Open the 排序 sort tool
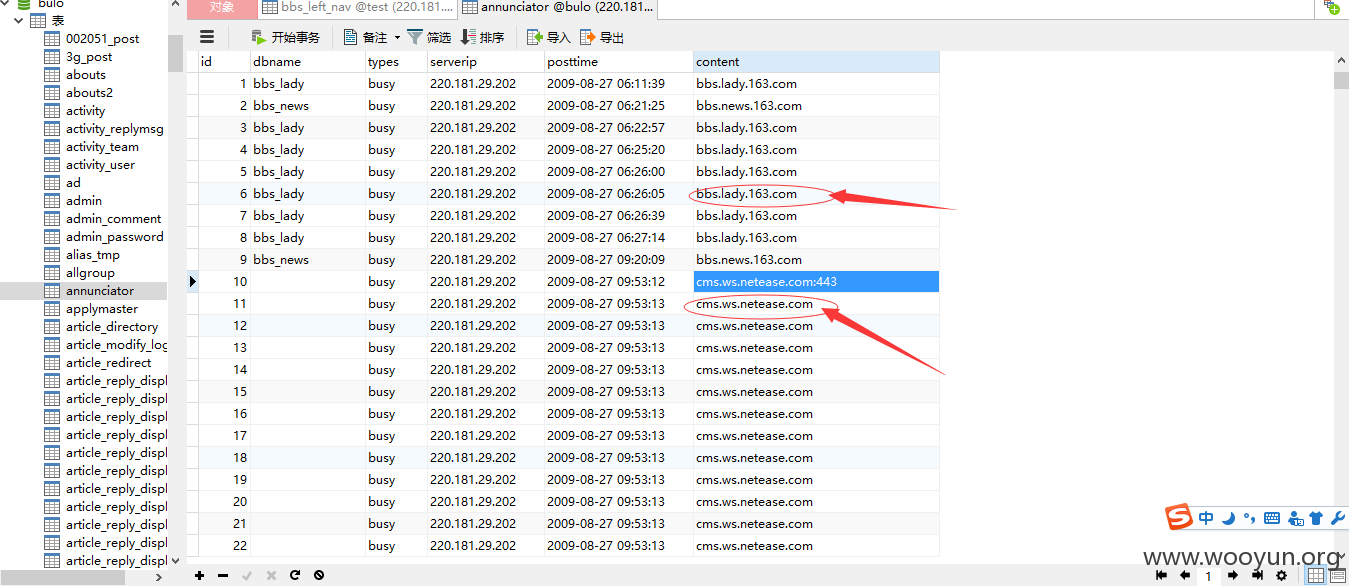This screenshot has width=1349, height=586. coord(483,37)
